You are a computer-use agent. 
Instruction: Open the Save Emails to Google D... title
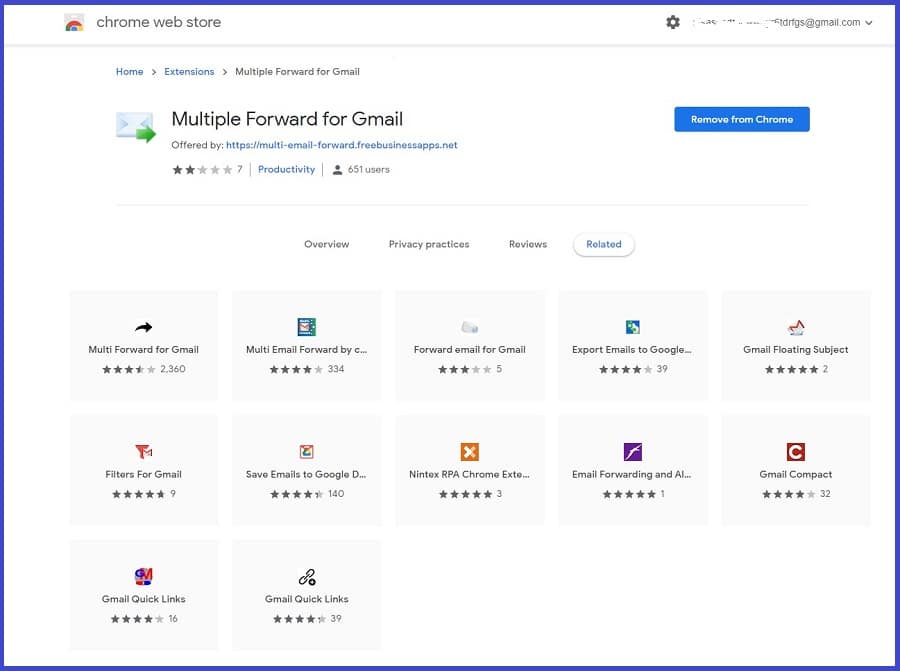(x=306, y=474)
